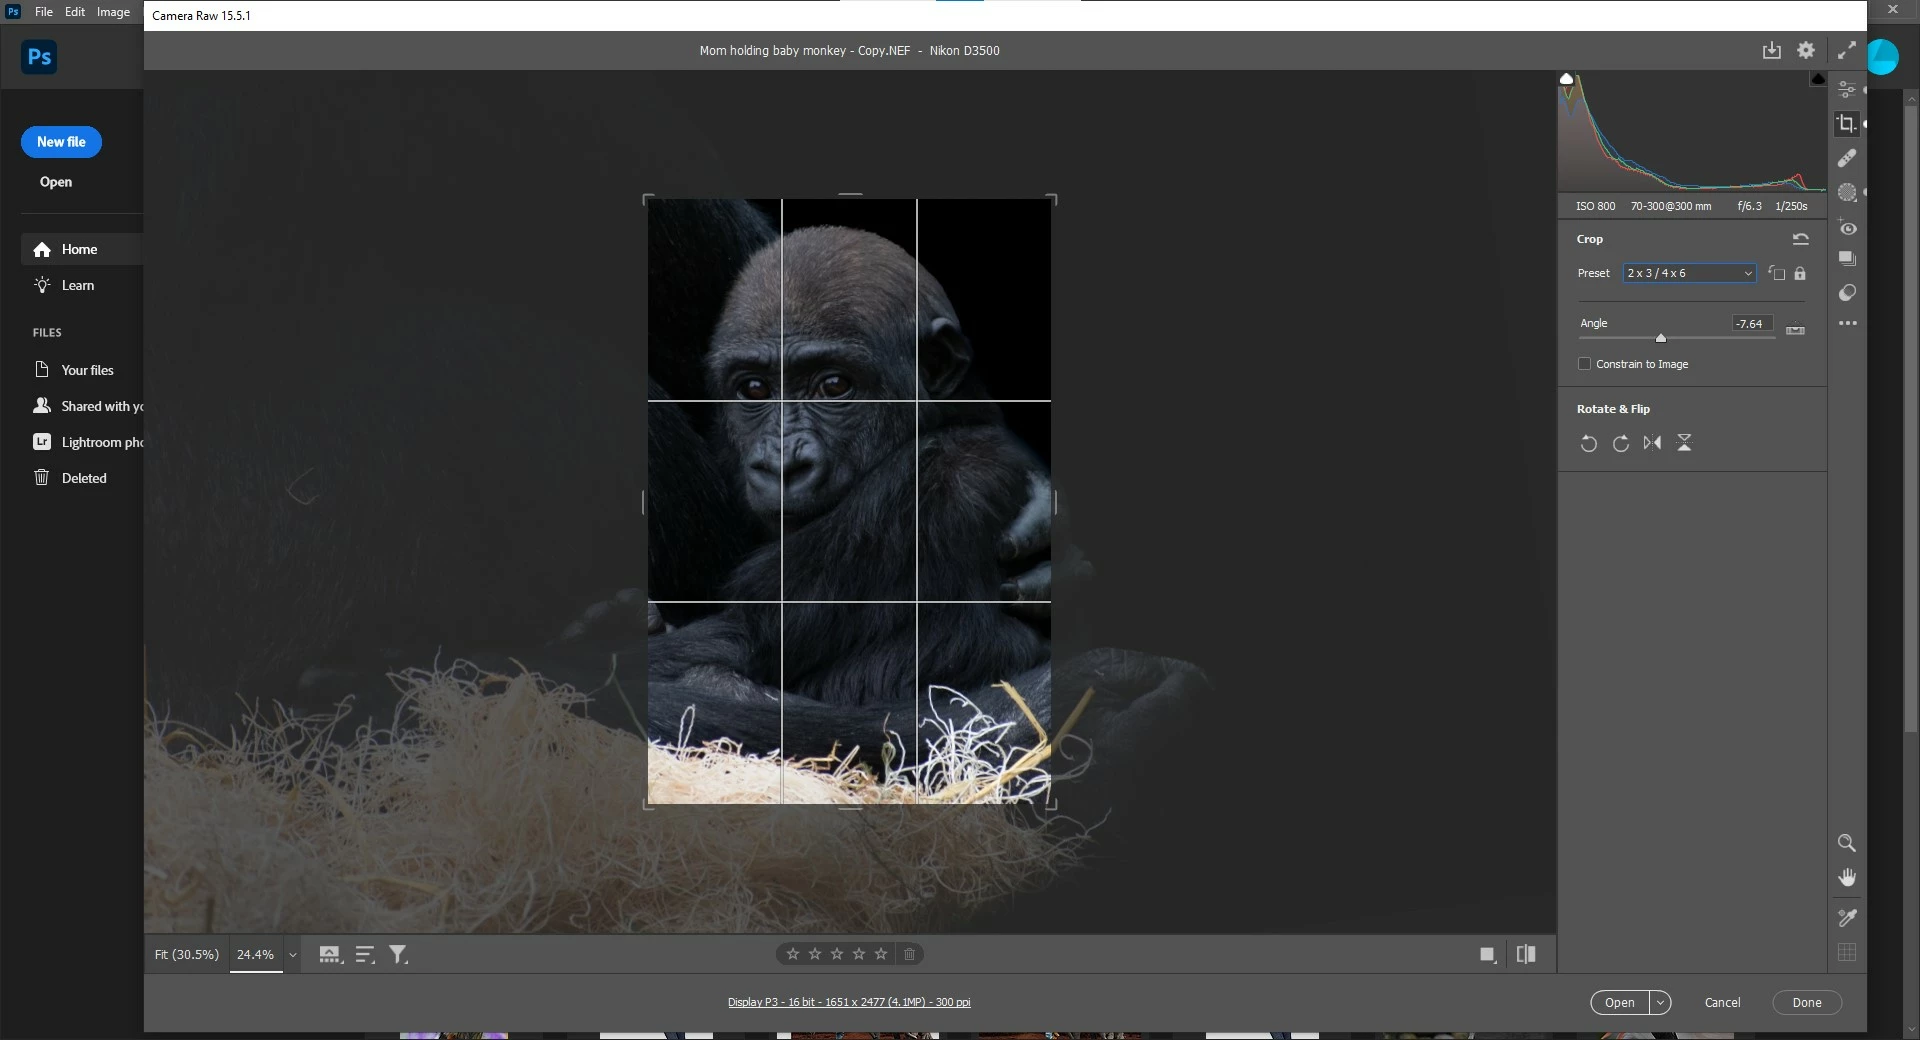
Task: Click the Photoshop window vertical scrollbar
Action: (1911, 420)
